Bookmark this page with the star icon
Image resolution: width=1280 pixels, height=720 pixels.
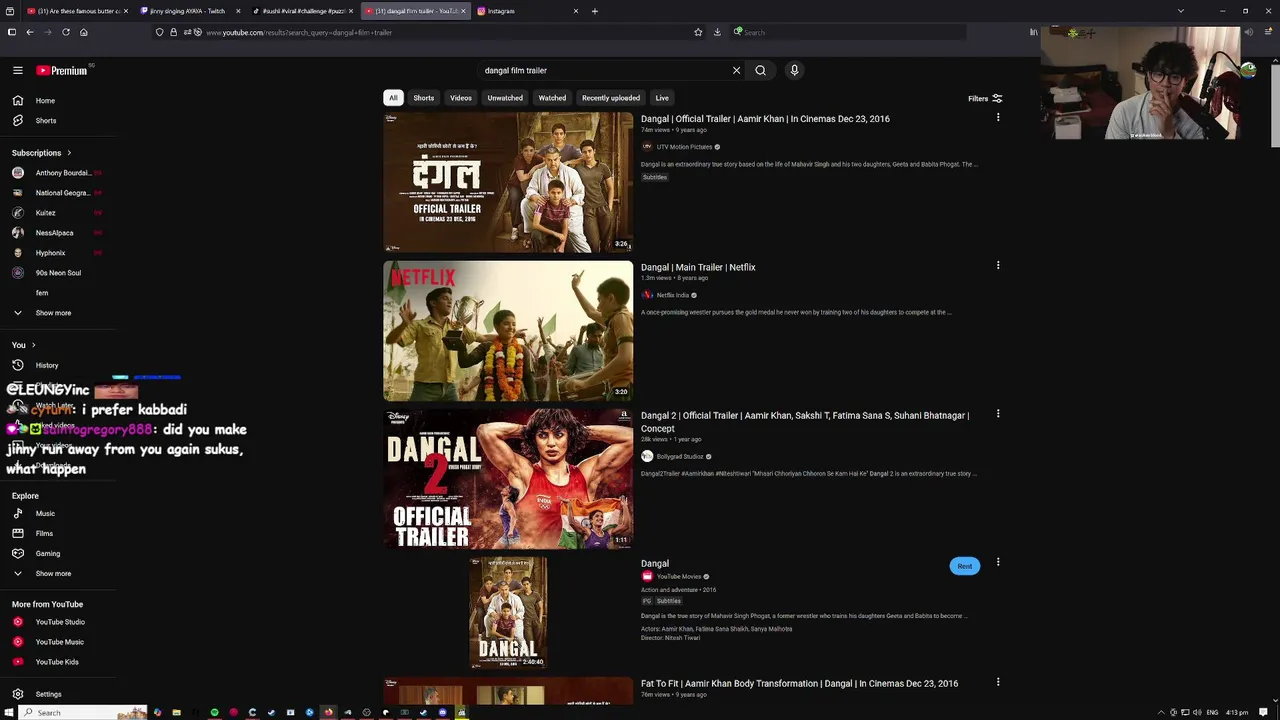coord(698,32)
